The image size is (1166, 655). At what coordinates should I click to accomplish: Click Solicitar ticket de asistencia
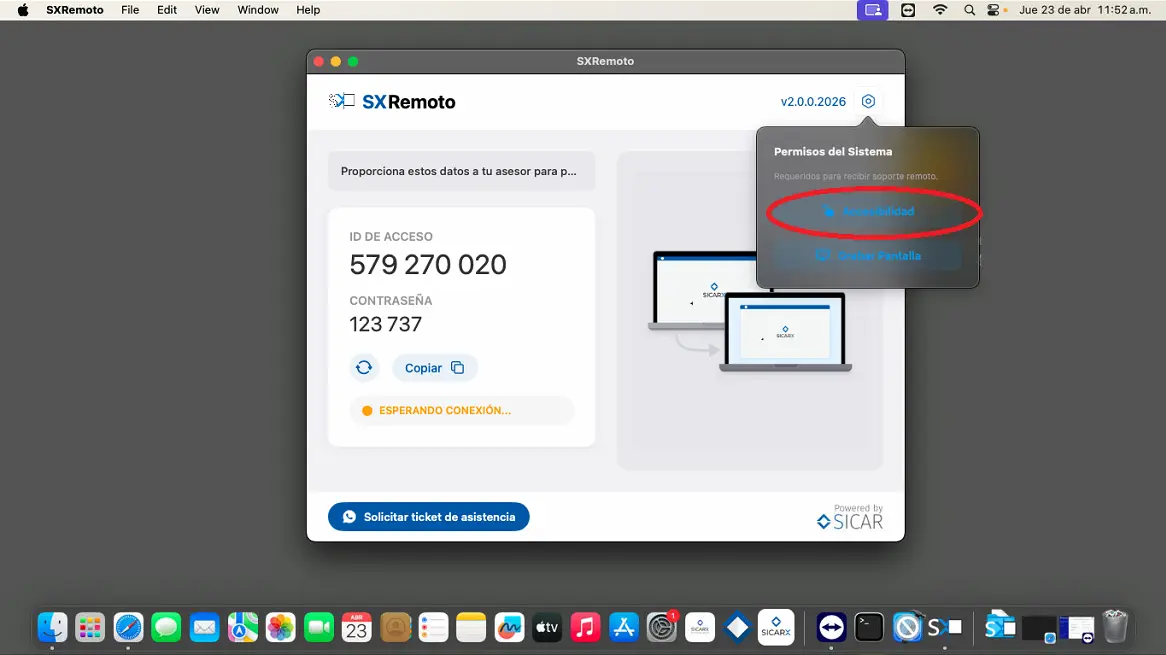pos(428,517)
